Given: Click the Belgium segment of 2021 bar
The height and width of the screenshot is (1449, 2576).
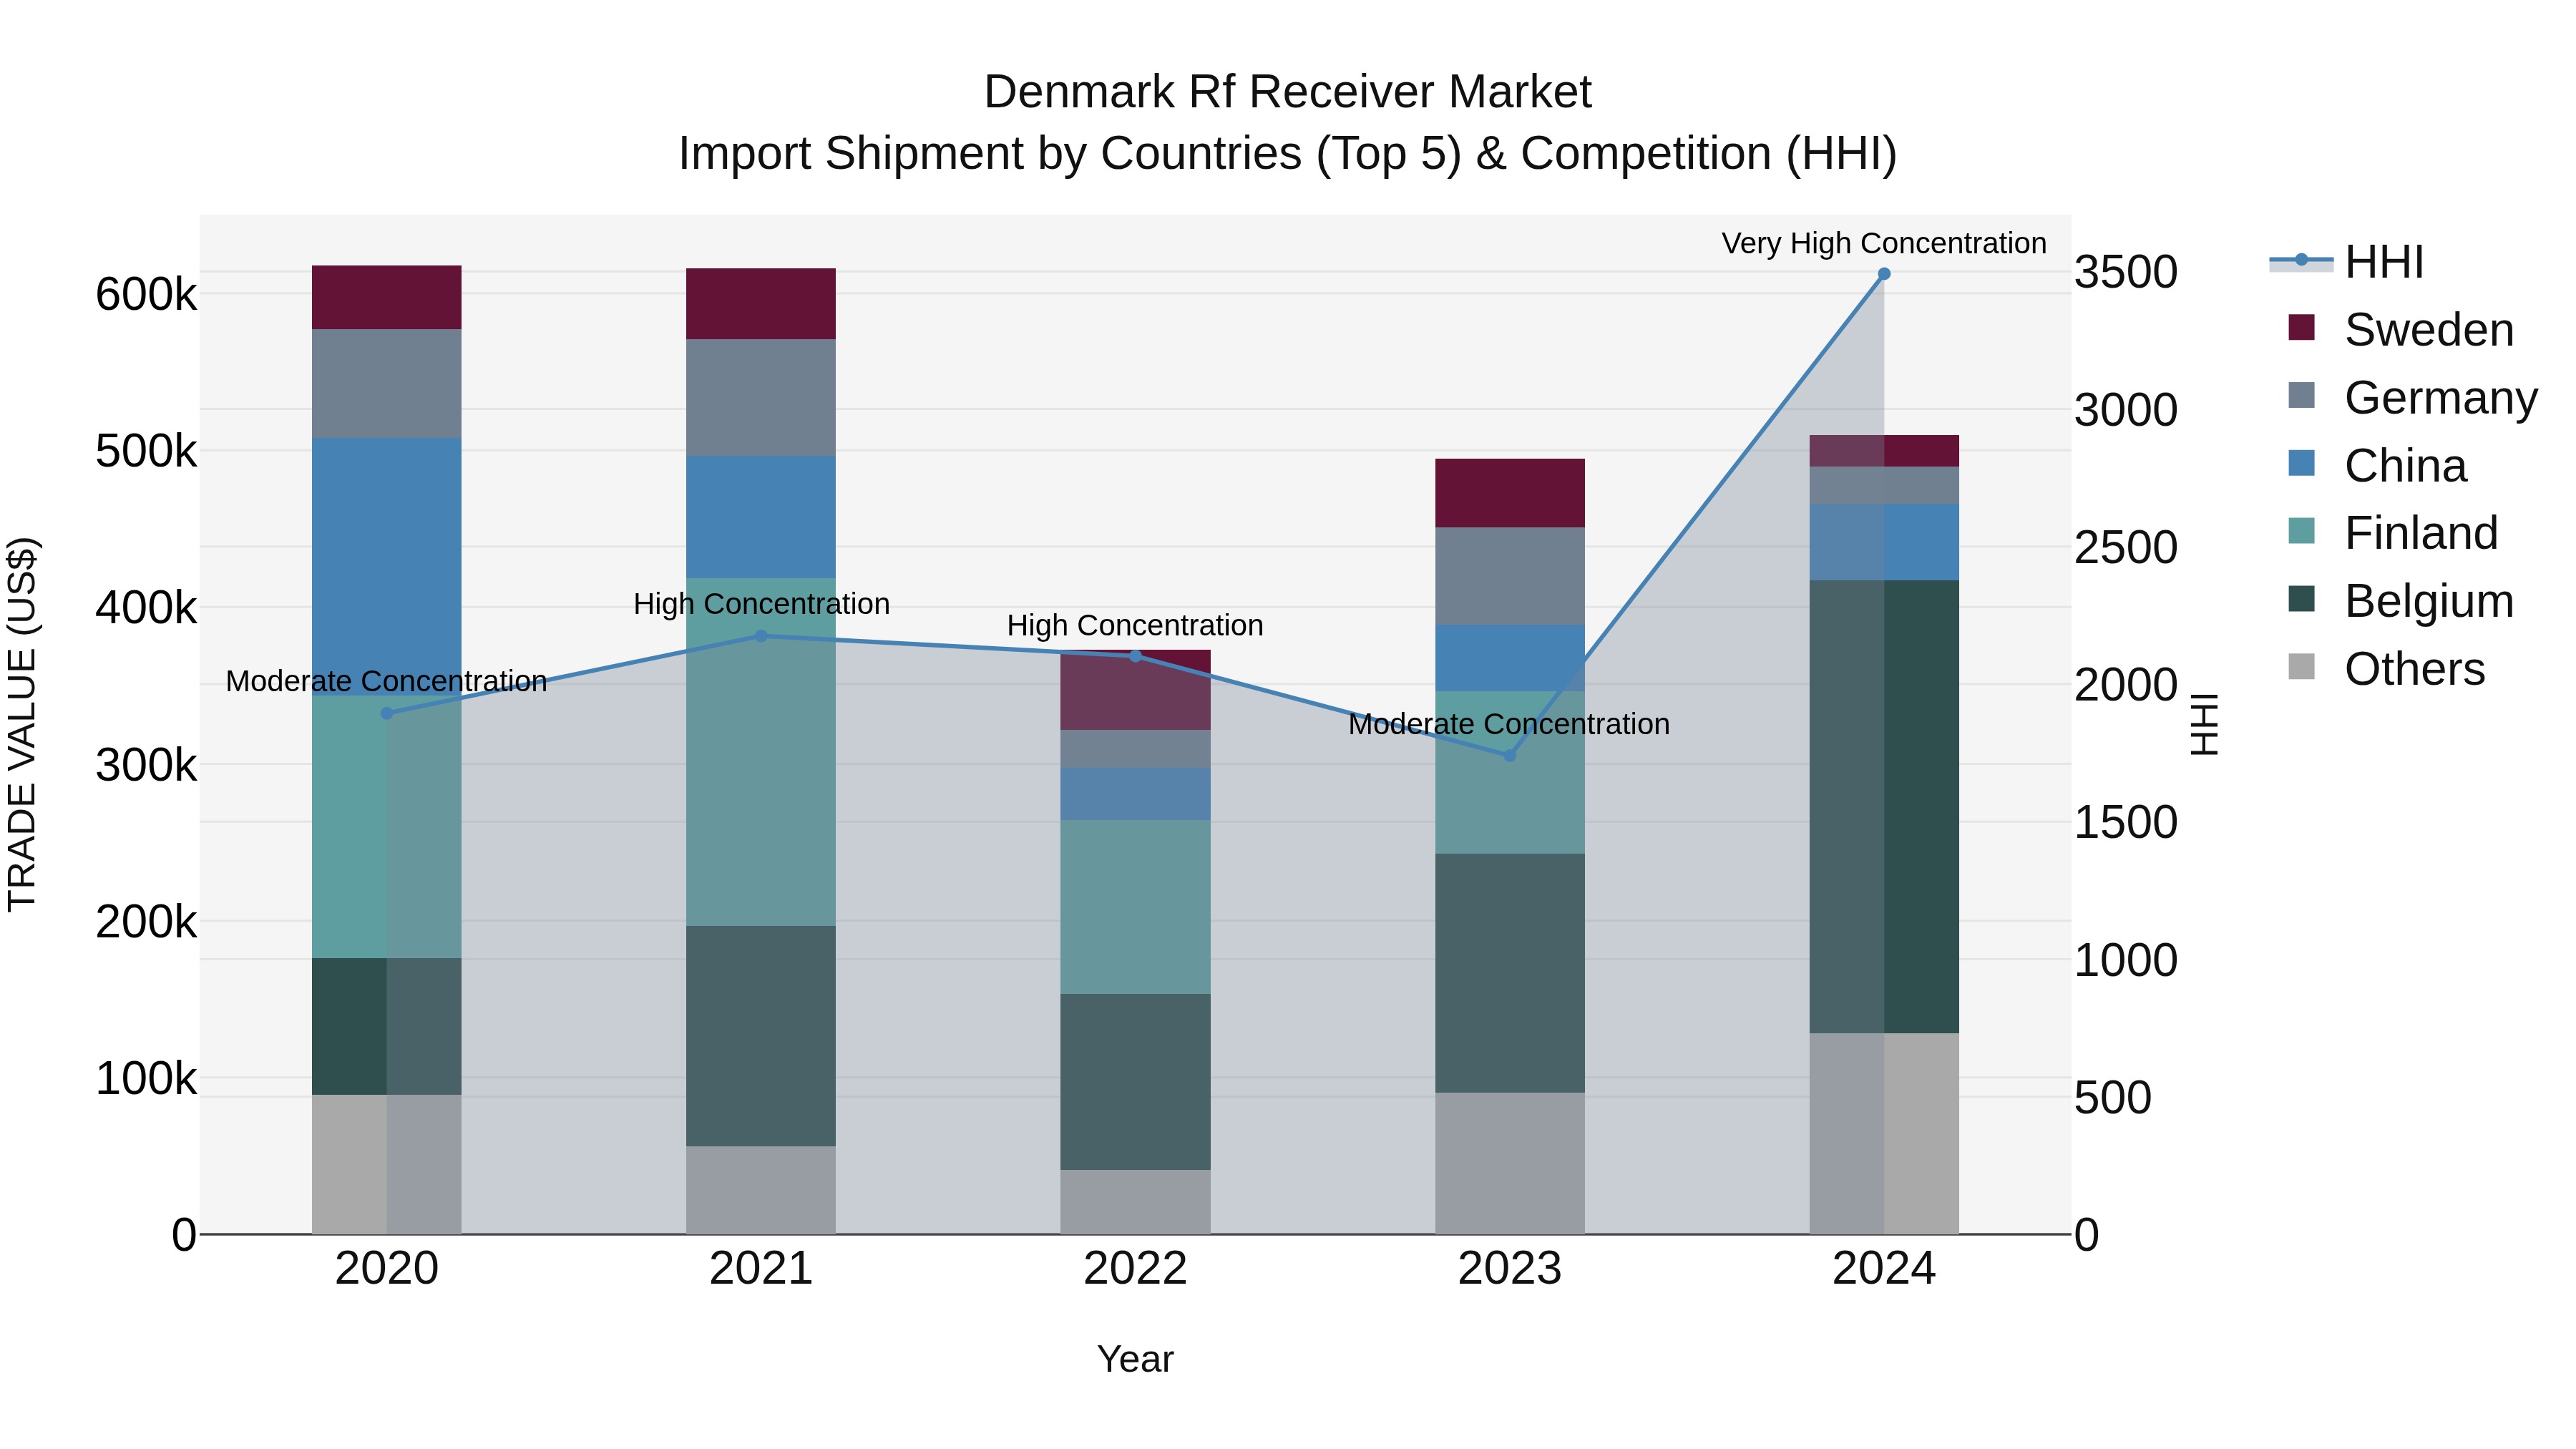Looking at the screenshot, I should click(x=761, y=1036).
